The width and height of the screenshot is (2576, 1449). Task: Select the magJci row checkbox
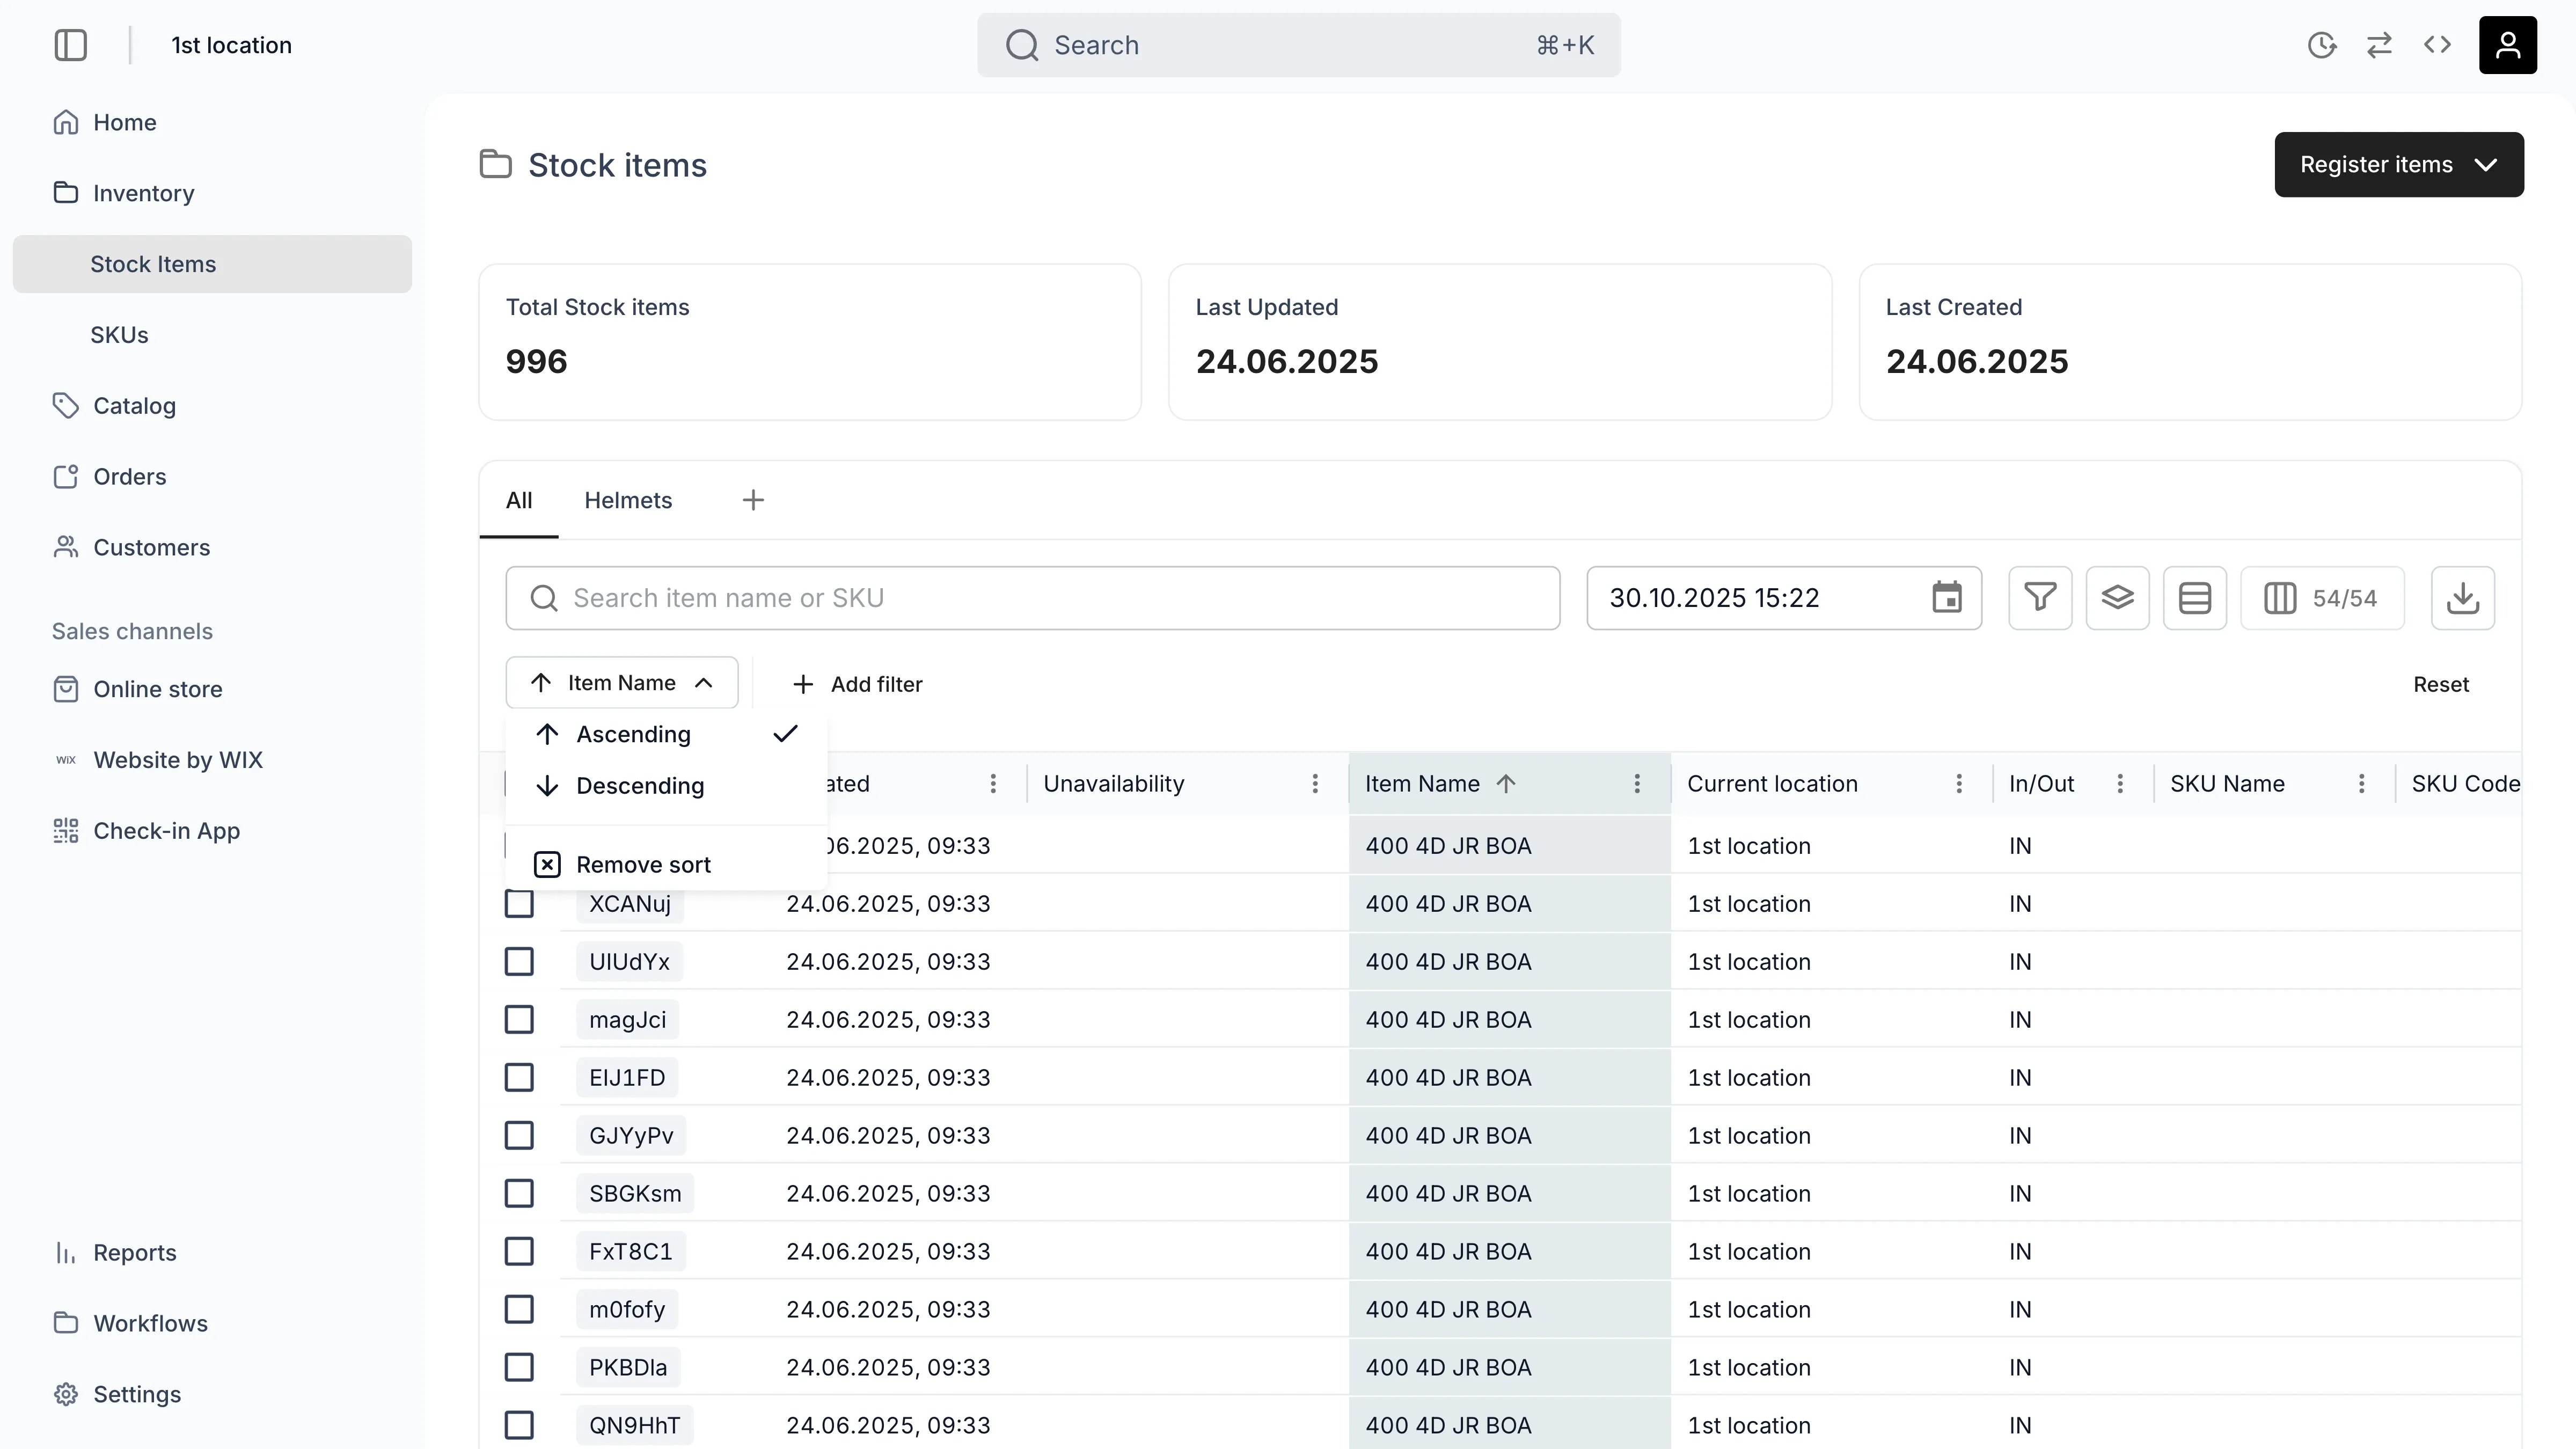point(519,1020)
